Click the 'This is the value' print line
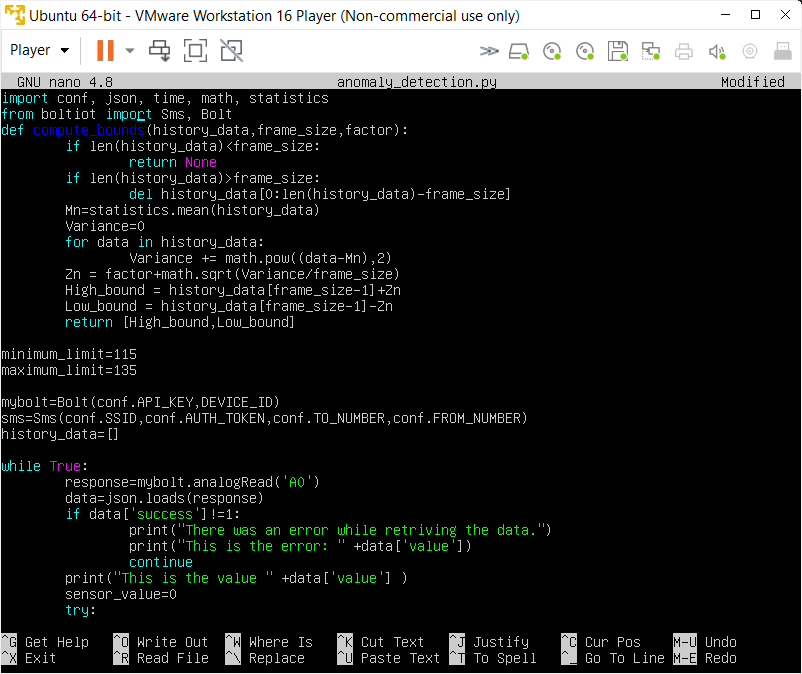 pyautogui.click(x=236, y=578)
